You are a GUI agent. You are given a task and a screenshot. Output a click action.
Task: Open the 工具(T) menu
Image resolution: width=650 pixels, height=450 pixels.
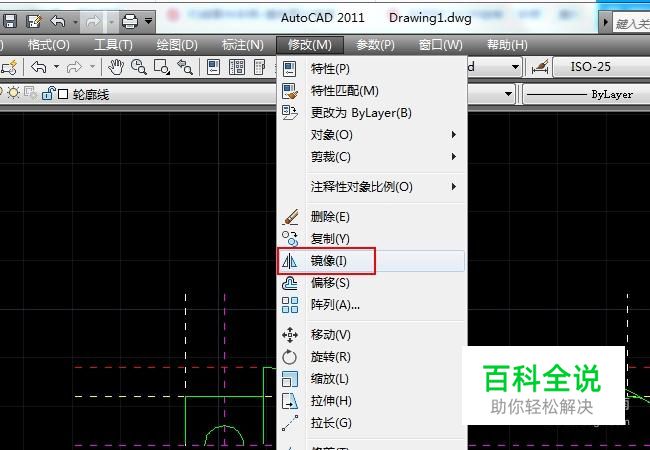[x=113, y=45]
